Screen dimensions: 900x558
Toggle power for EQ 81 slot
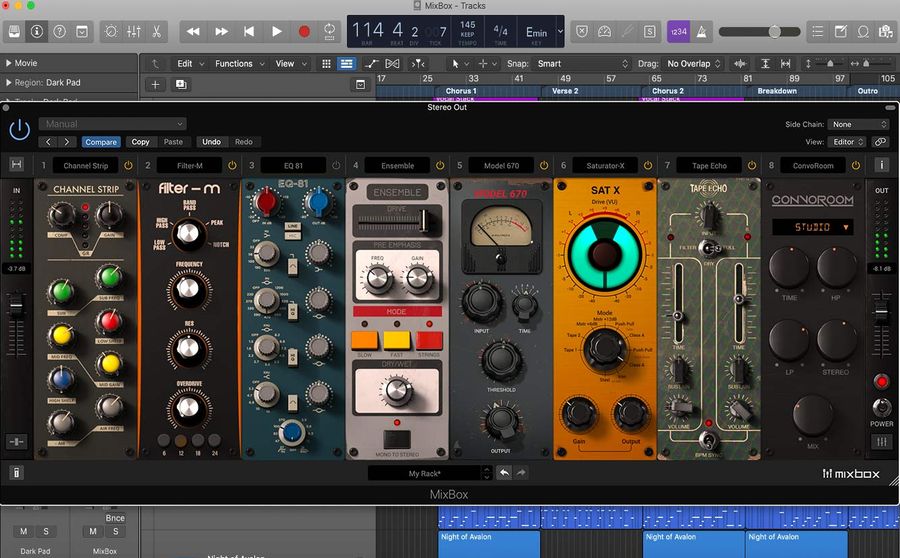coord(336,165)
